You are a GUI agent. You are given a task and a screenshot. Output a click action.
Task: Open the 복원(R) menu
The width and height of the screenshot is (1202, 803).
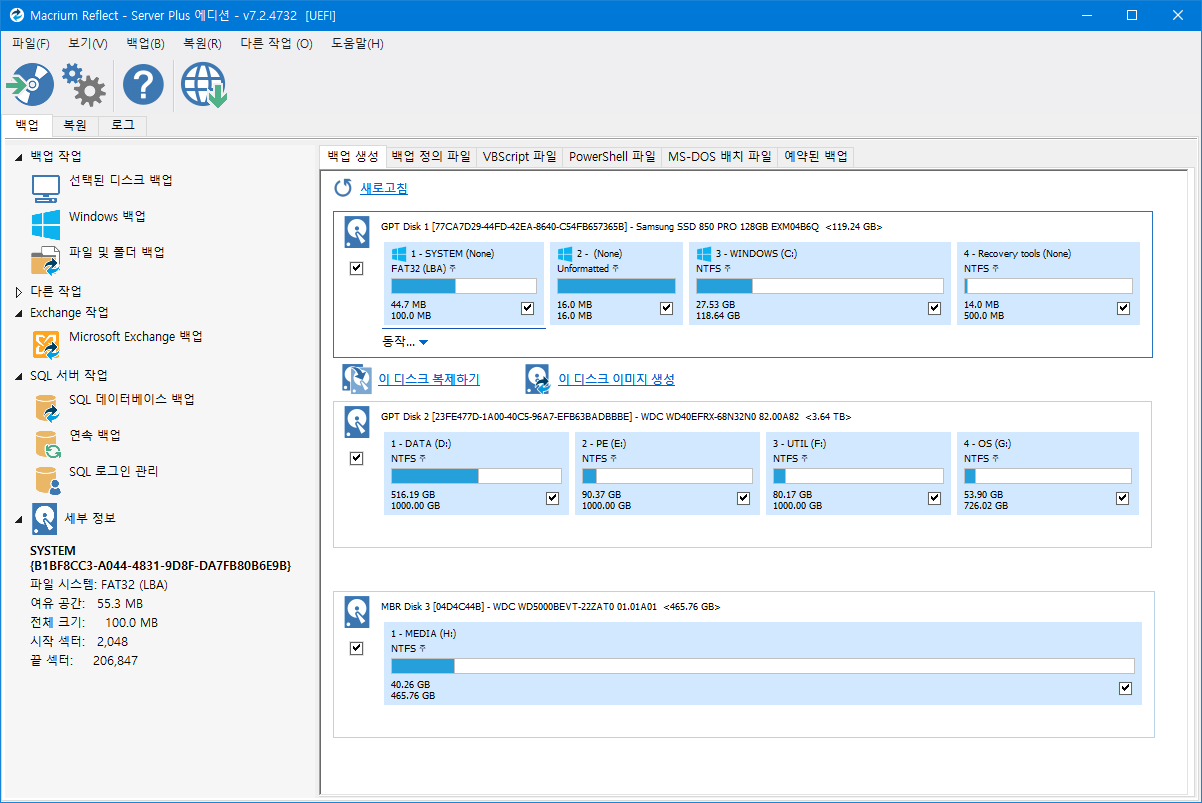click(x=202, y=44)
